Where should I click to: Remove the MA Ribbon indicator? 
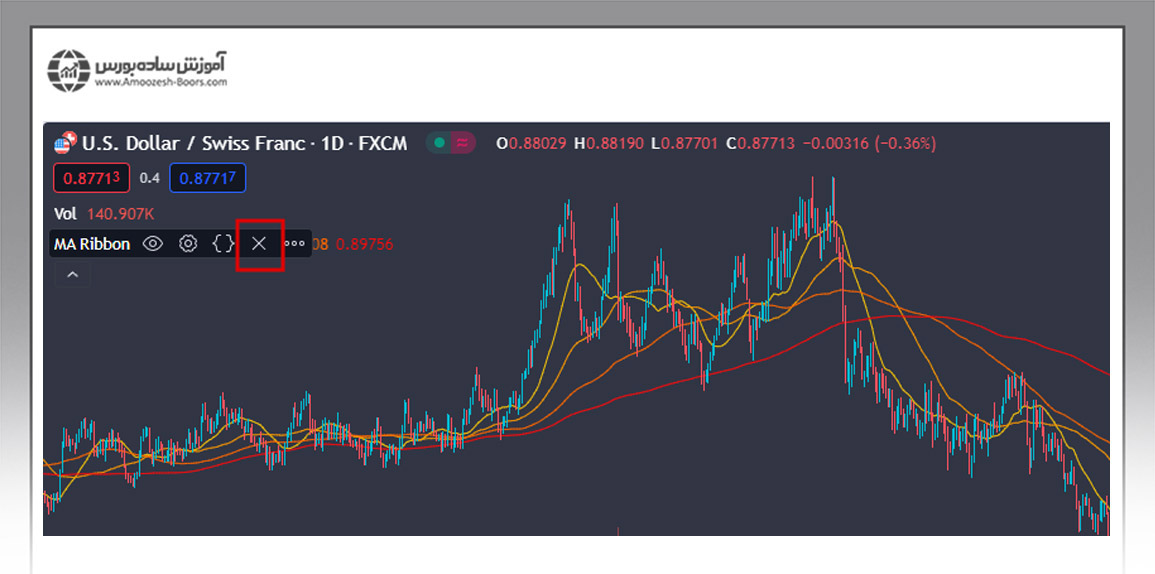pyautogui.click(x=259, y=243)
